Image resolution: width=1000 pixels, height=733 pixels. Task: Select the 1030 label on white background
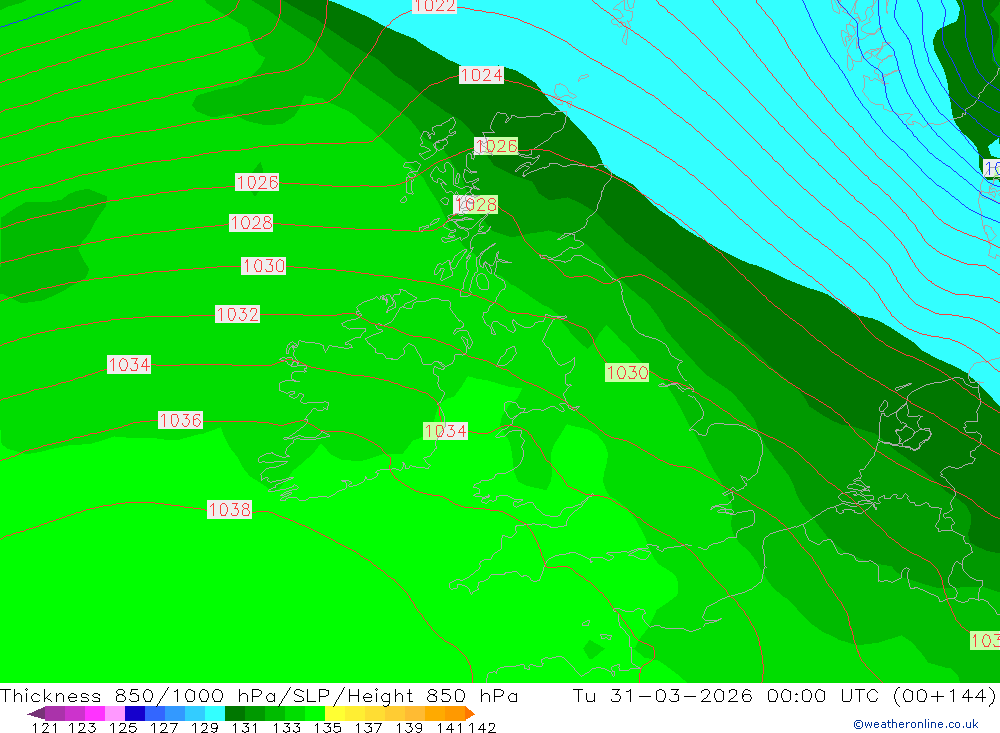[263, 265]
